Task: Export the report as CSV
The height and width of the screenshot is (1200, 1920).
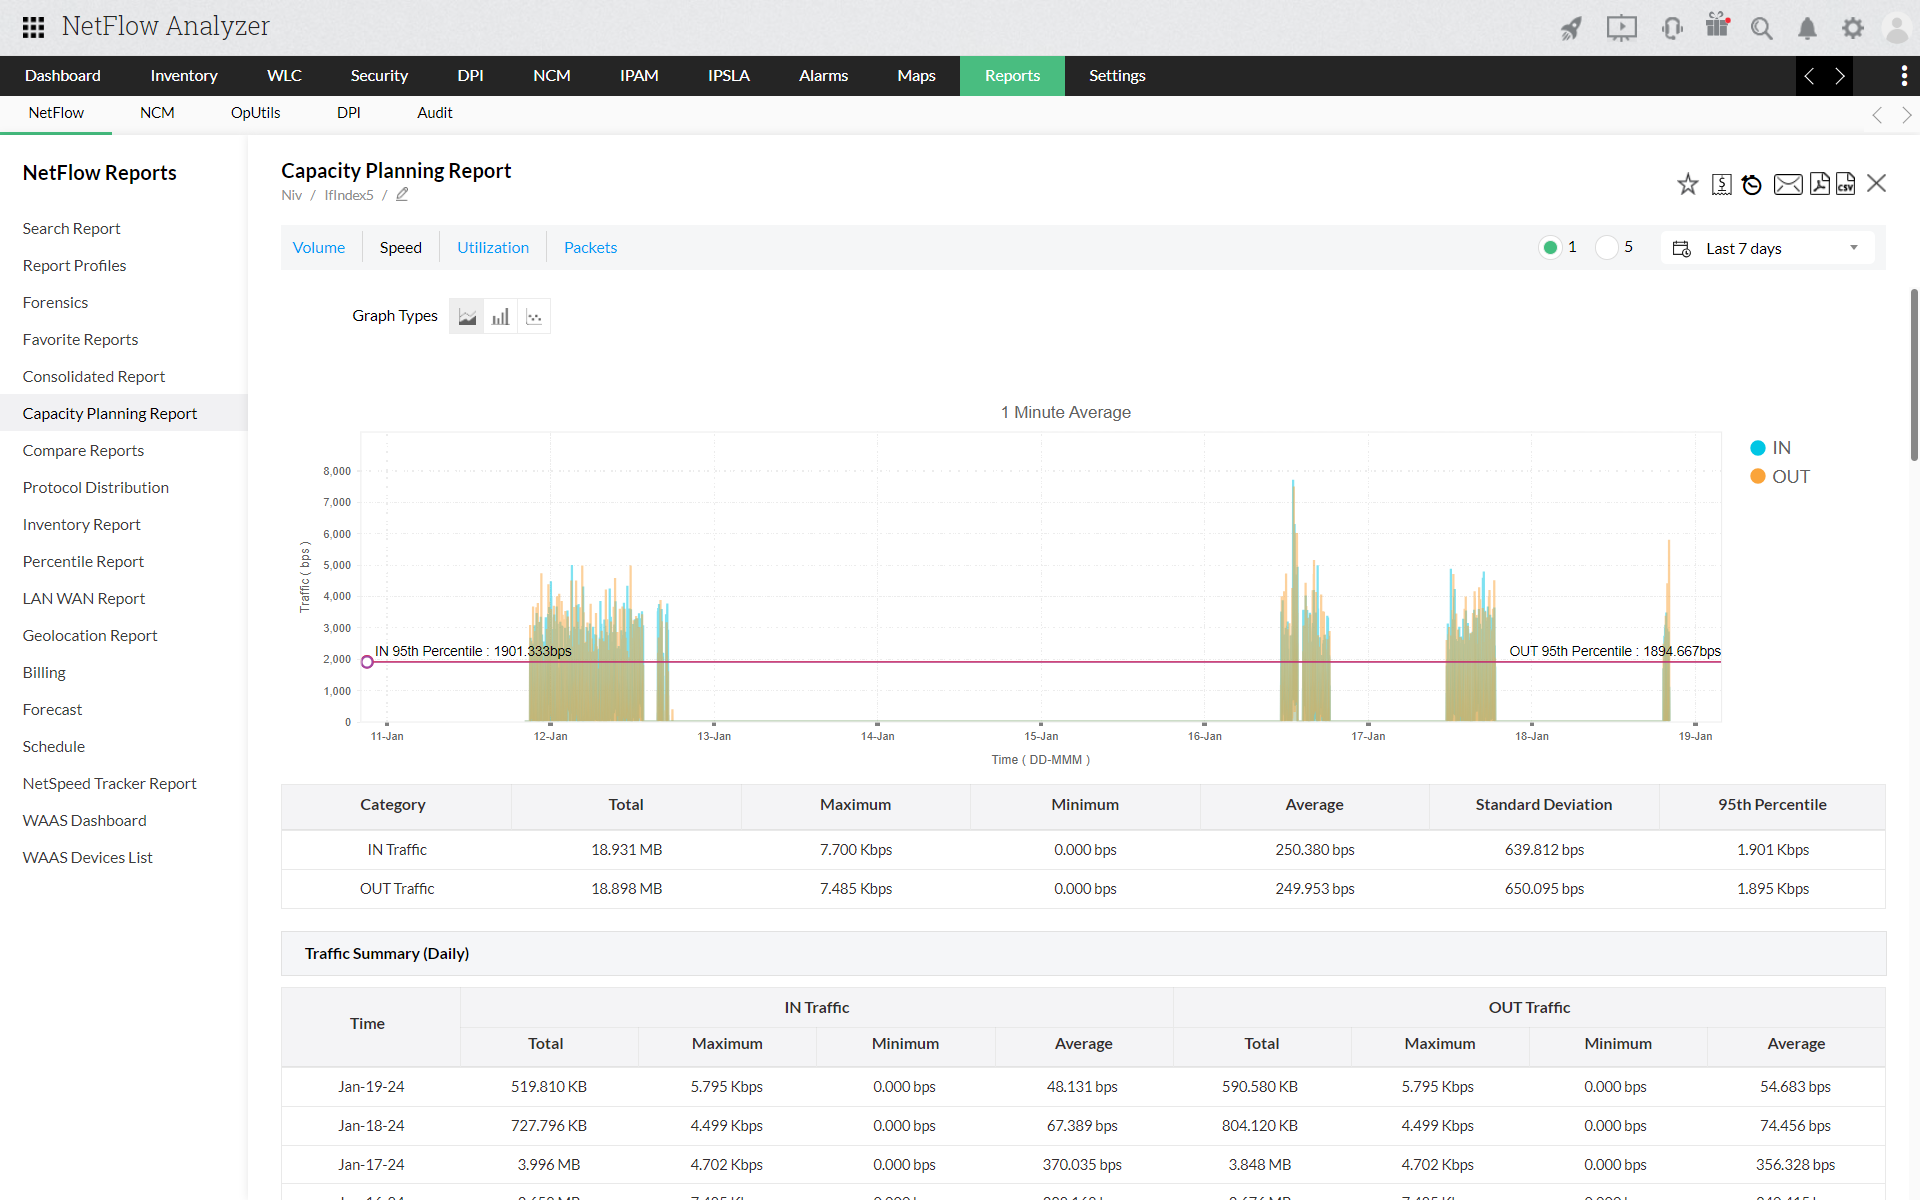Action: [1847, 184]
